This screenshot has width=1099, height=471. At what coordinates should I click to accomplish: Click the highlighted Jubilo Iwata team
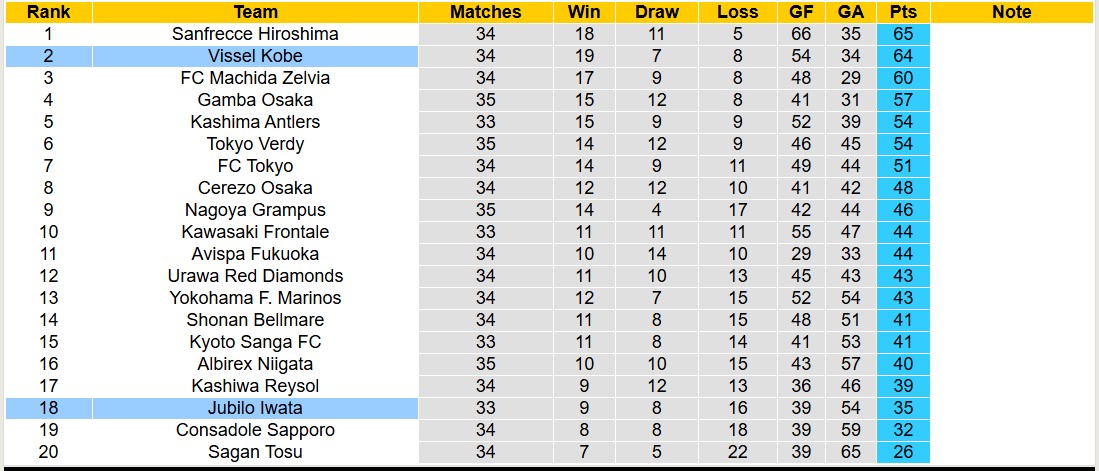point(255,408)
